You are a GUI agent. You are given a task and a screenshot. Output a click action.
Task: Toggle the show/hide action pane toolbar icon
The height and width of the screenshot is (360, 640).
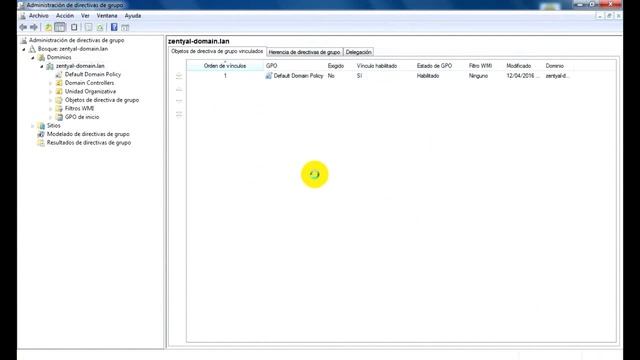pos(125,27)
